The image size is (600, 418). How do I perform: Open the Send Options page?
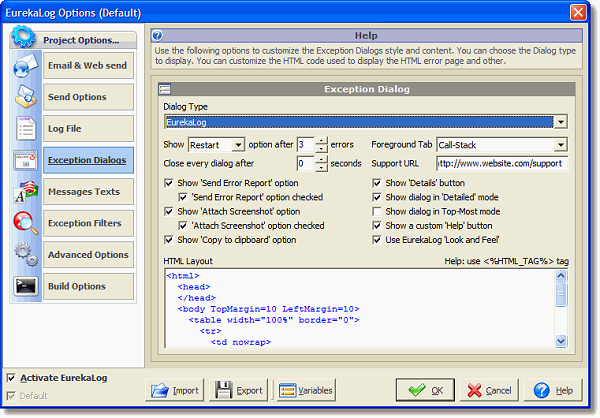click(88, 97)
